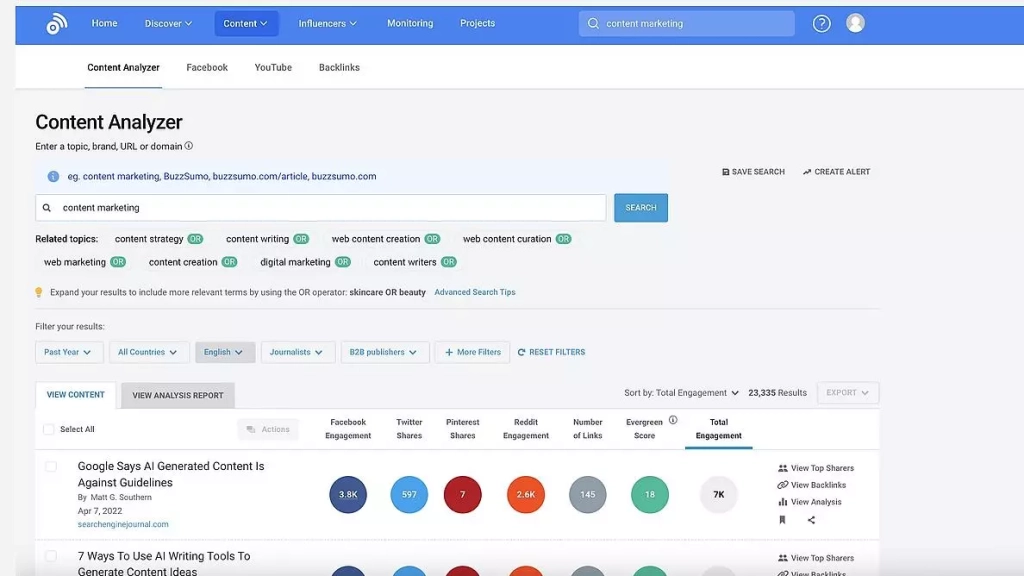
Task: Click the info icon beside 'URL or domain'
Action: (189, 146)
